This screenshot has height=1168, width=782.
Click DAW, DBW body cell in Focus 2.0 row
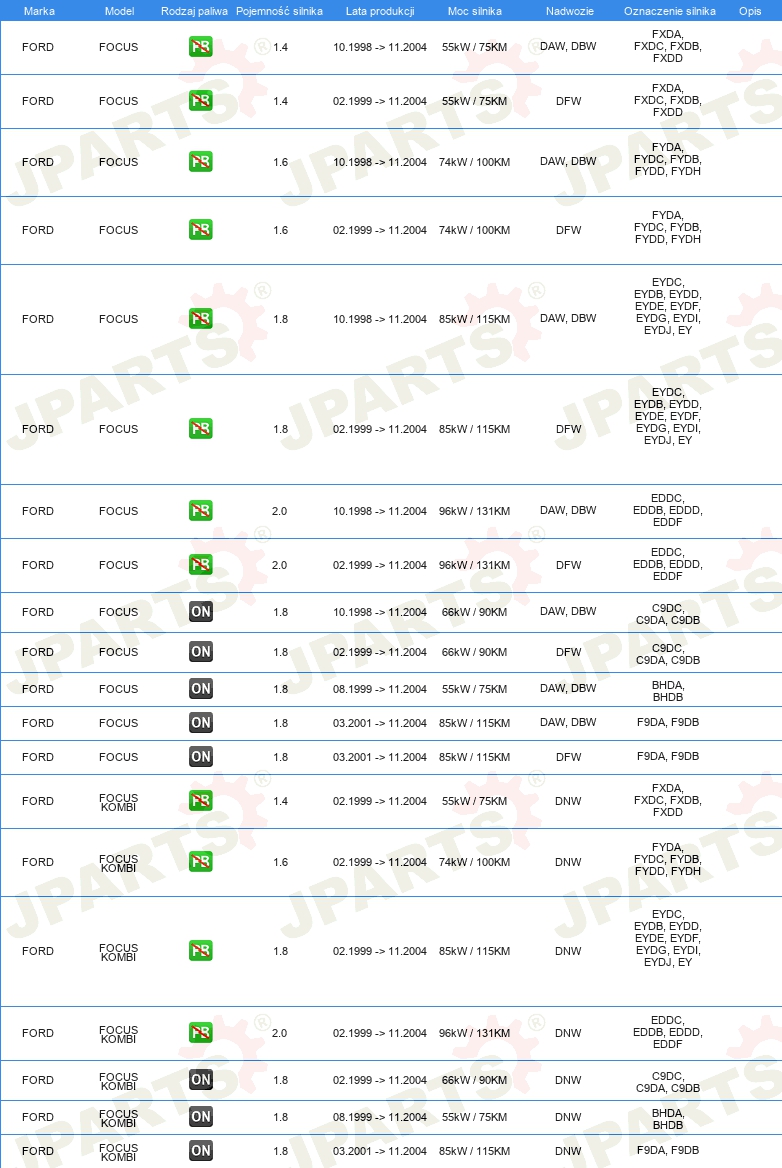click(568, 510)
